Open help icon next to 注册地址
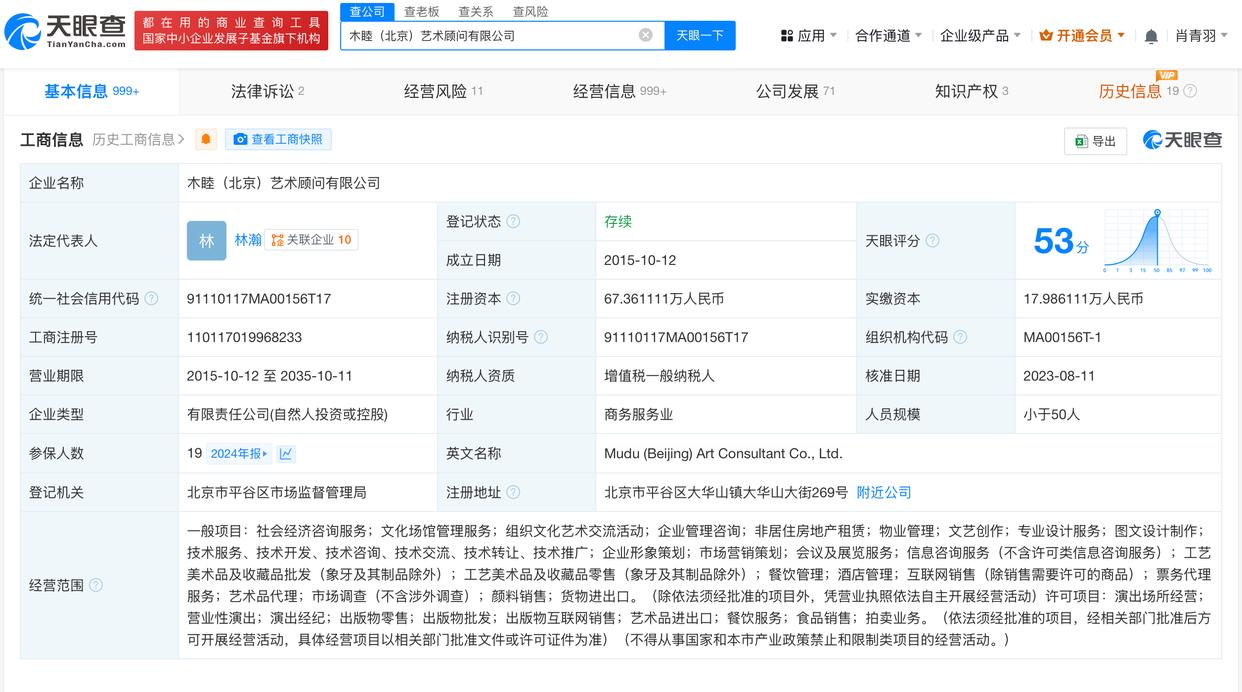 pyautogui.click(x=513, y=492)
